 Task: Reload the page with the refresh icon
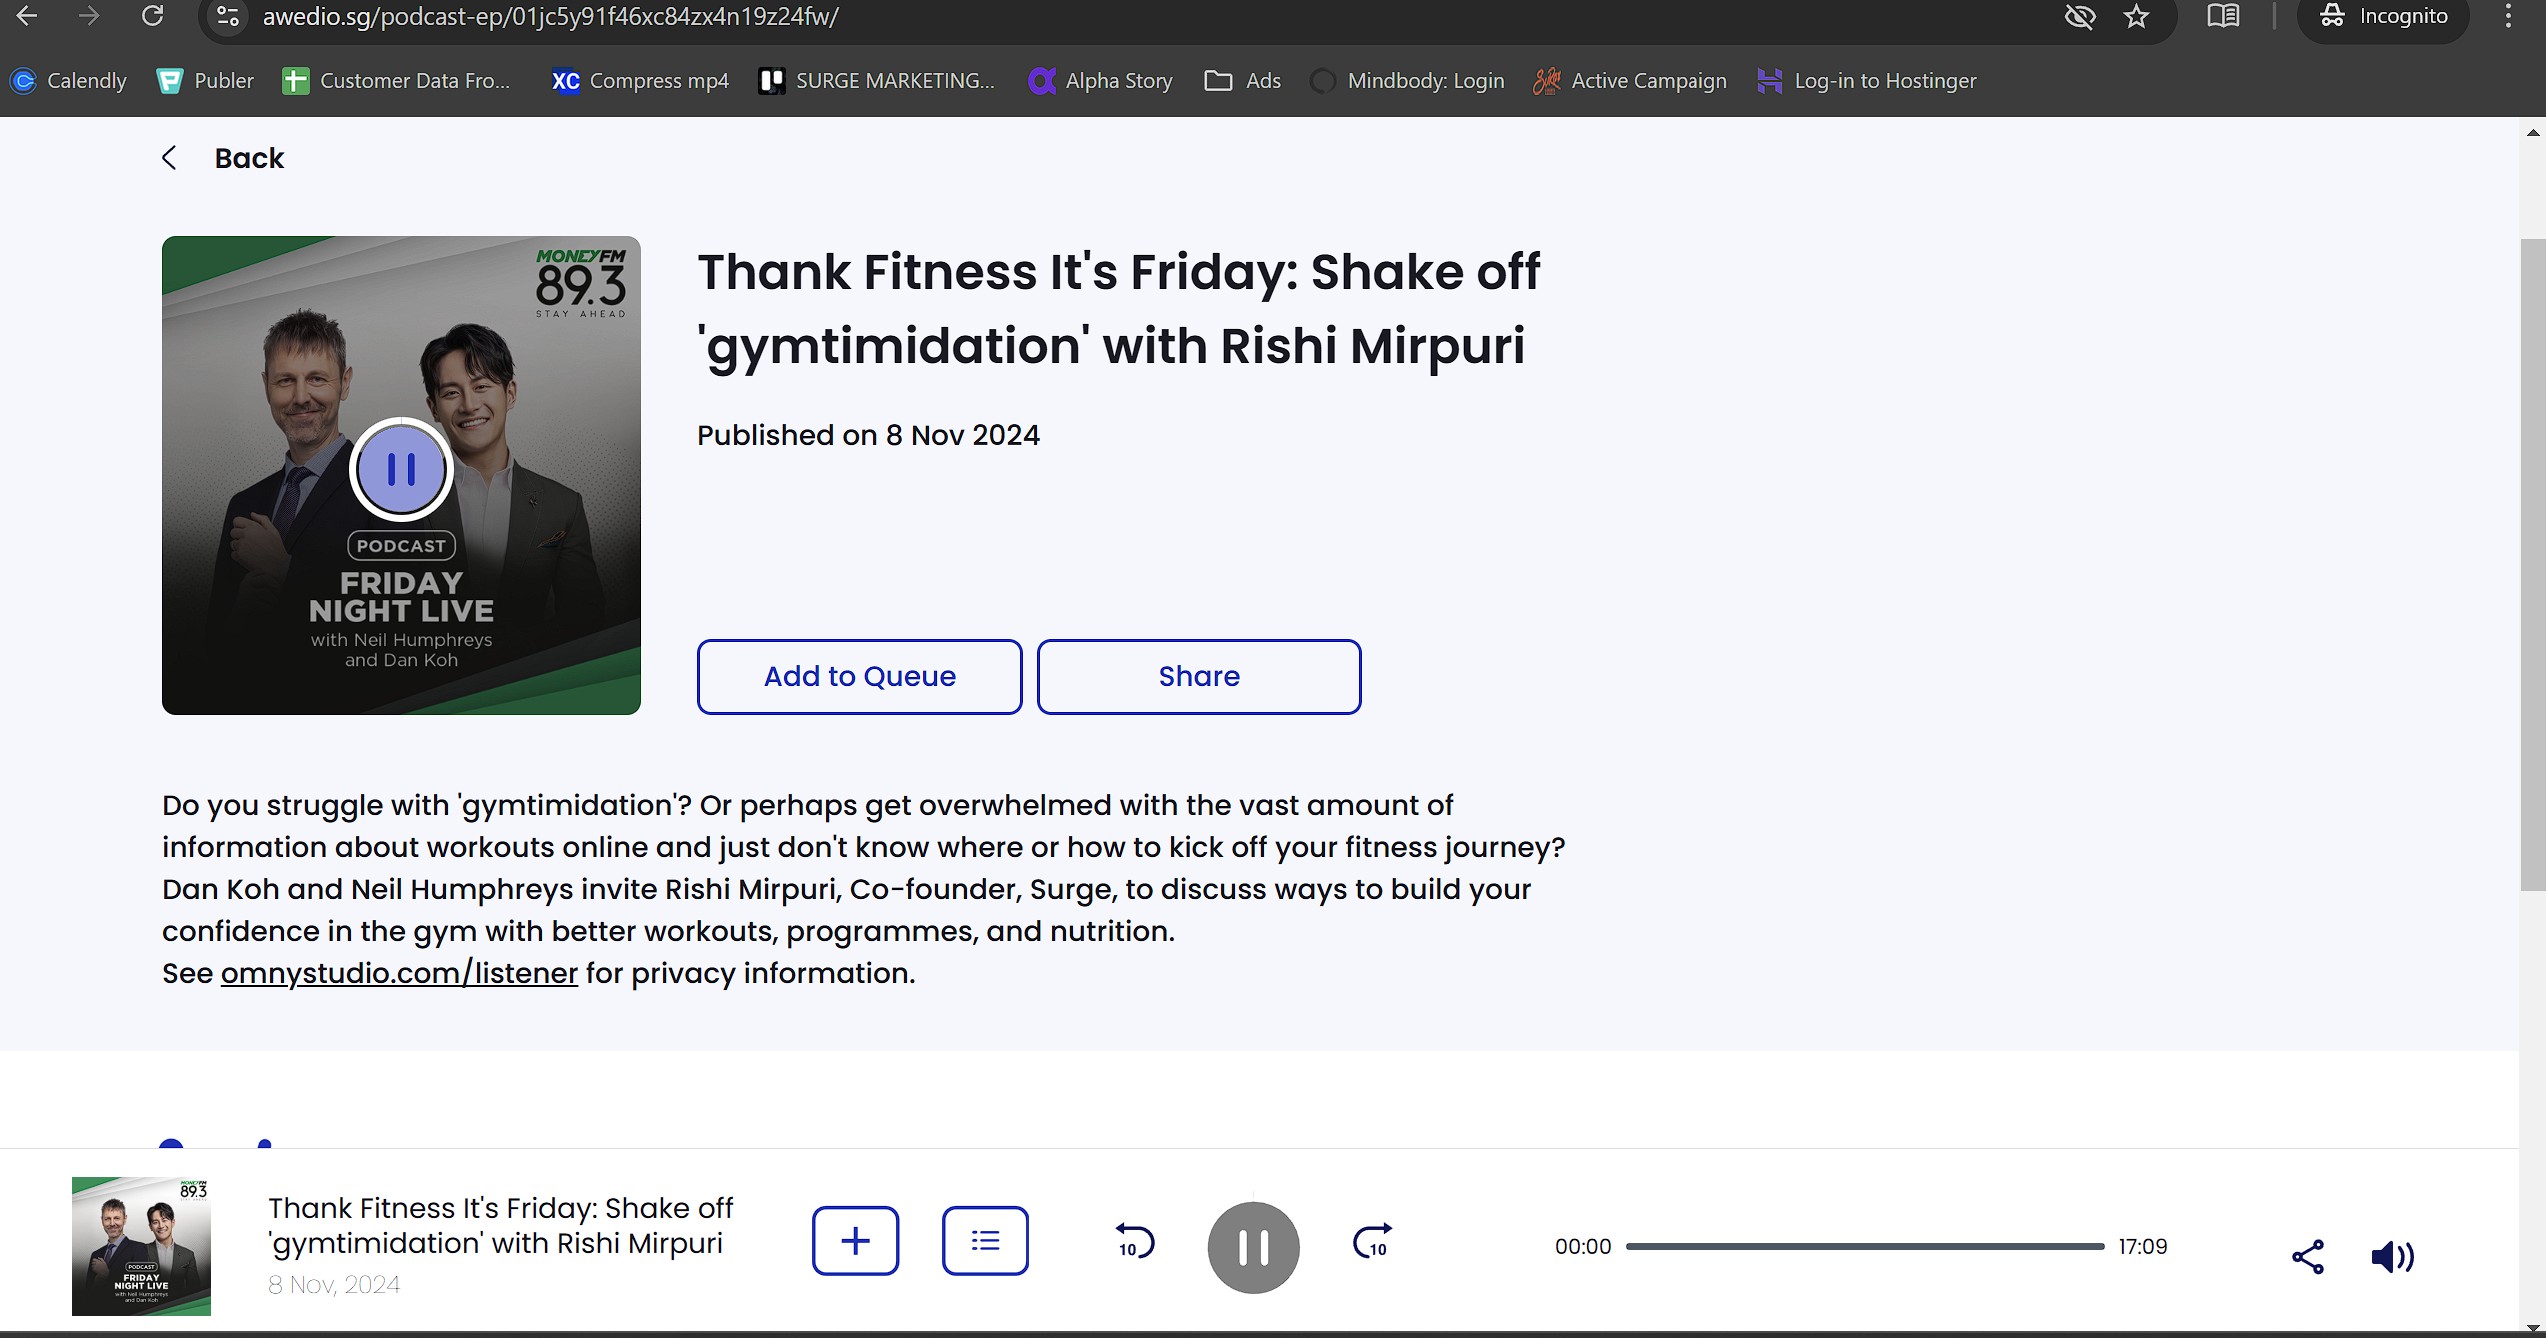[x=152, y=16]
